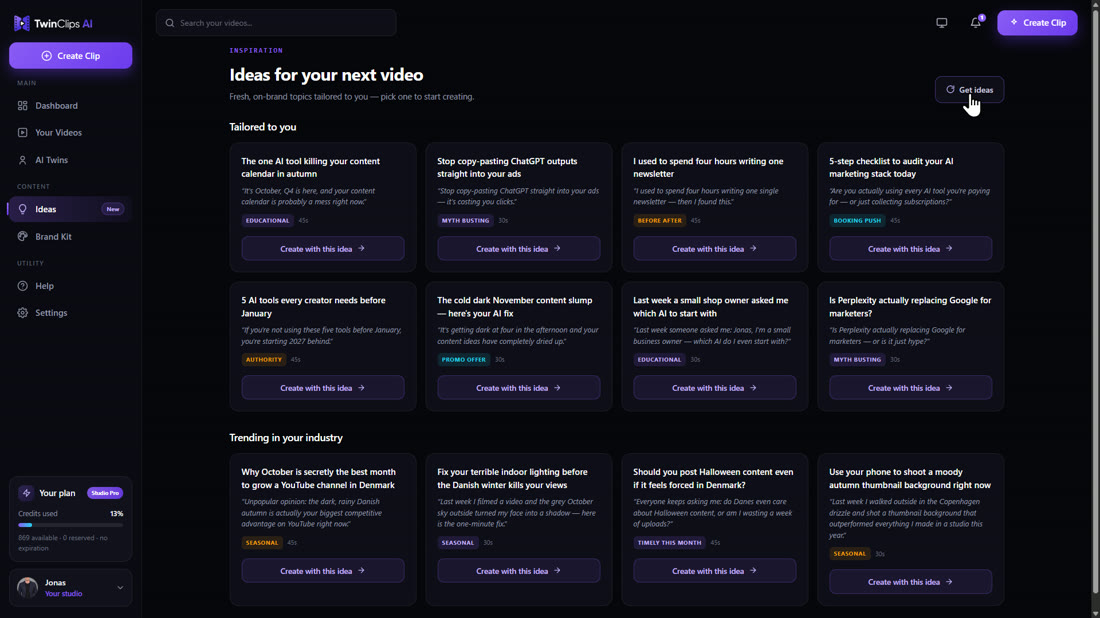
Task: Click the '13%' credits used value
Action: 116,513
